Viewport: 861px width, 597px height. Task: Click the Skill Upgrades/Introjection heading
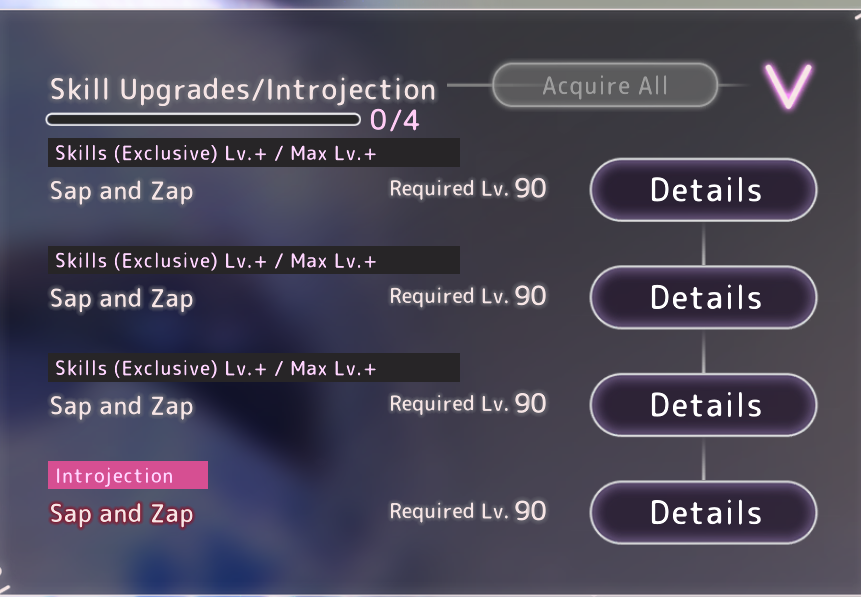click(x=243, y=90)
